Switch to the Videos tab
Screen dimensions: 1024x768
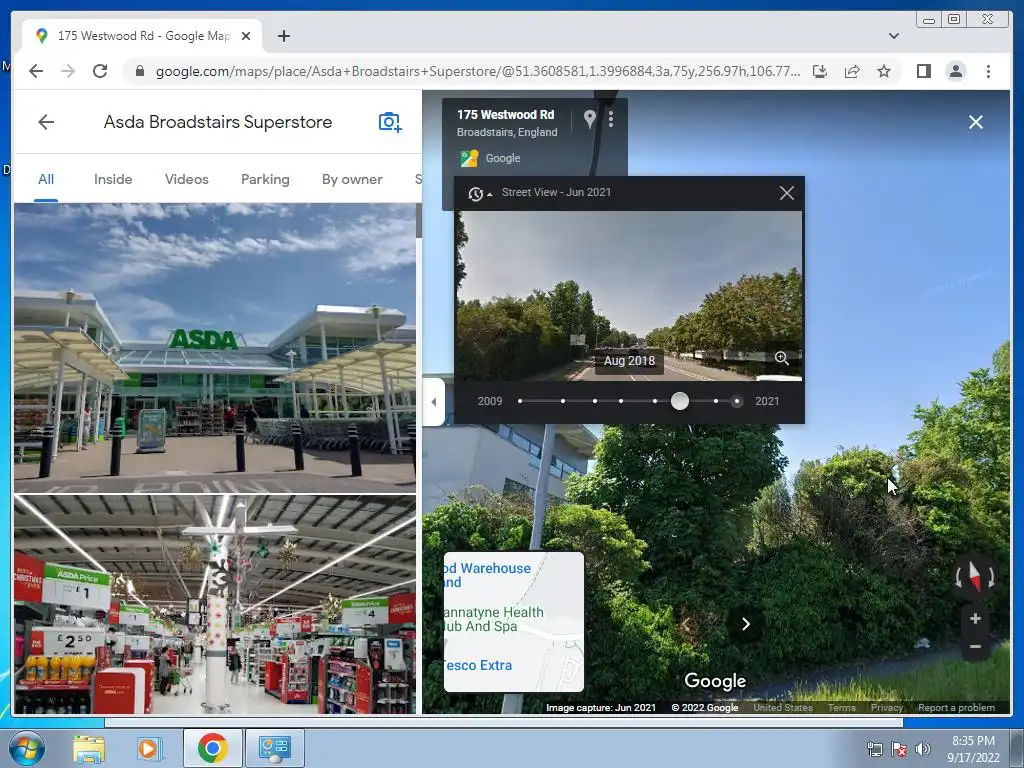point(187,180)
